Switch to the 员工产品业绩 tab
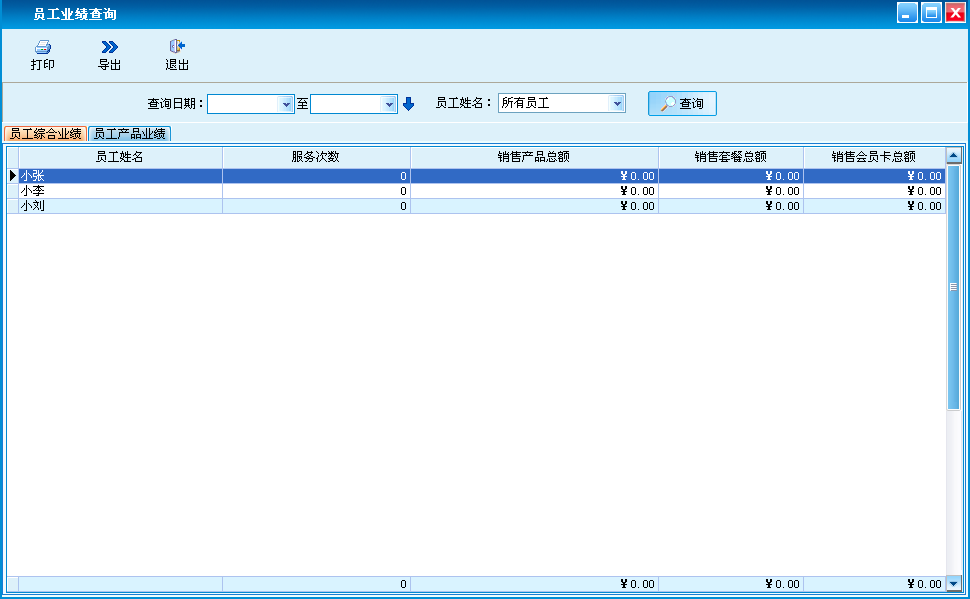The width and height of the screenshot is (970, 599). pos(129,134)
